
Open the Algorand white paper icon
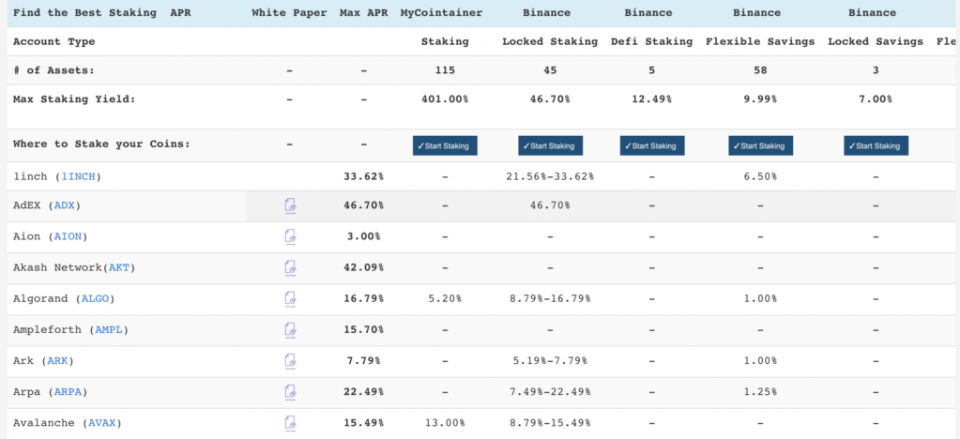click(x=290, y=299)
